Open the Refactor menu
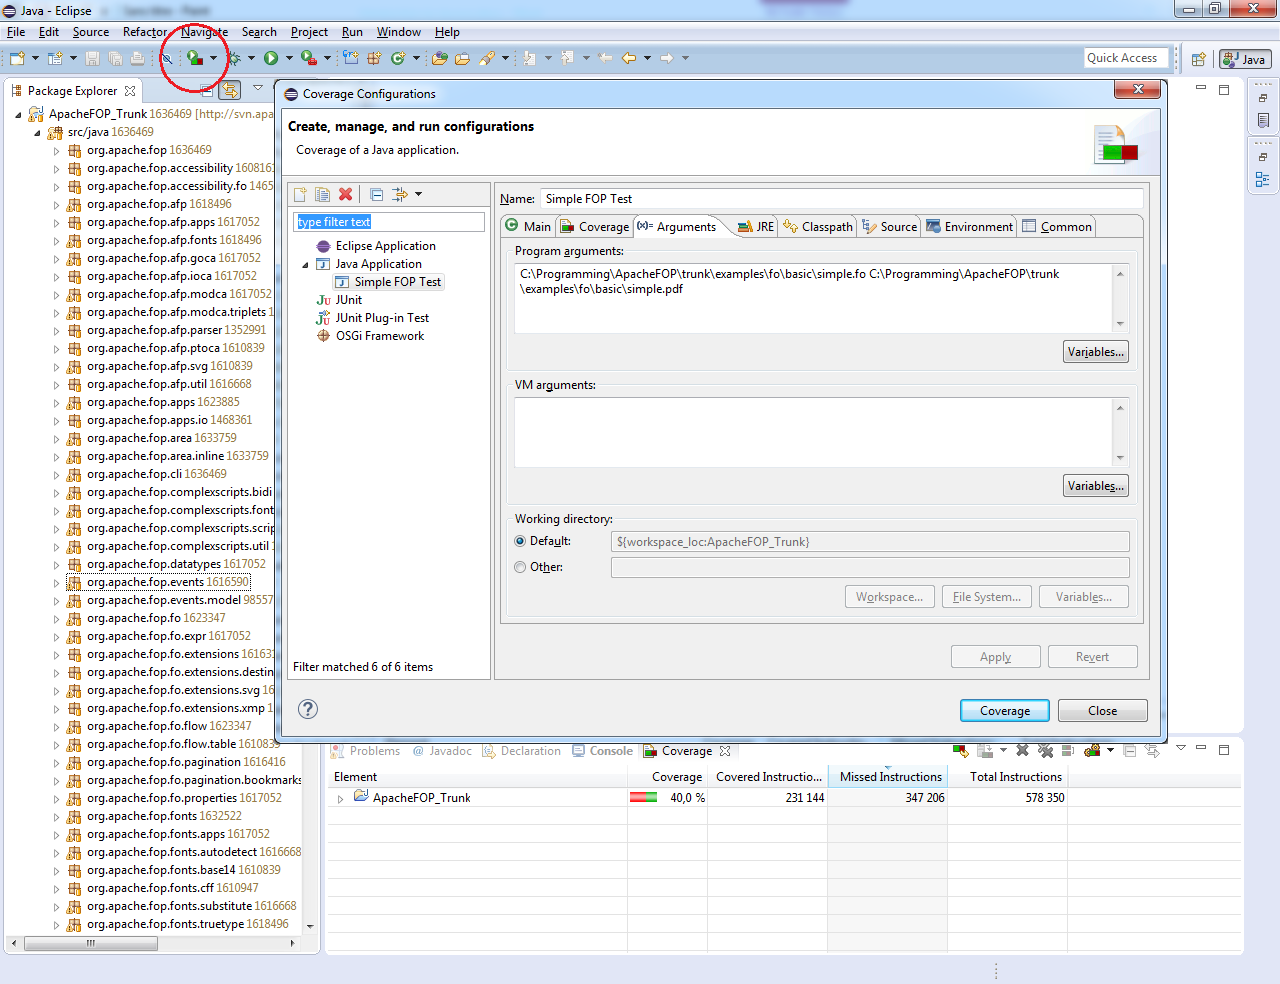The height and width of the screenshot is (984, 1280). pyautogui.click(x=145, y=32)
